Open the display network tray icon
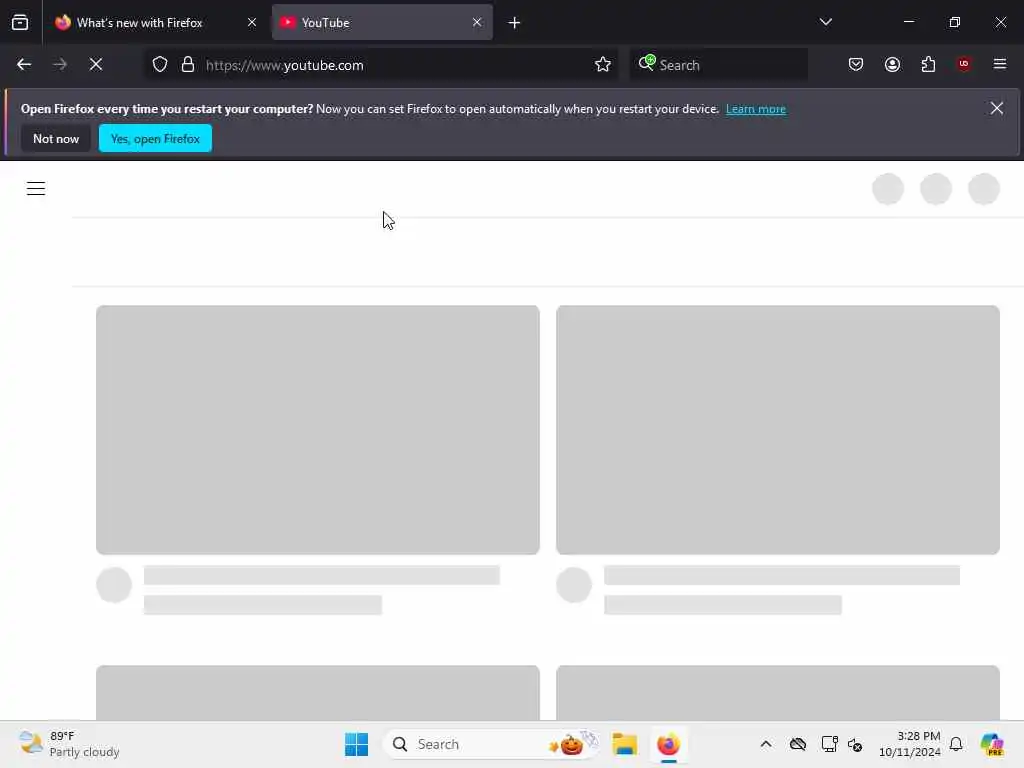The width and height of the screenshot is (1024, 768). 829,744
